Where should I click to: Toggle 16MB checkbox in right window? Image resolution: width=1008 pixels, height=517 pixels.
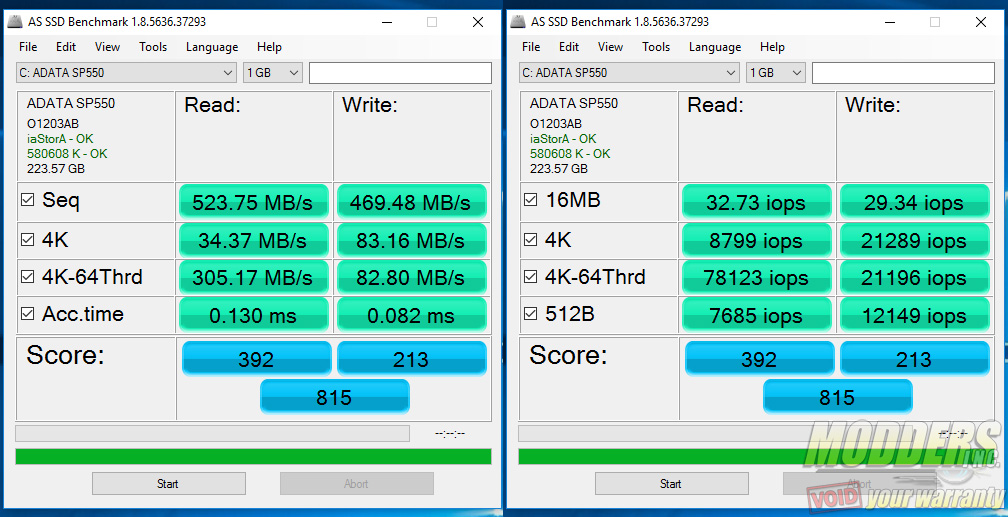coord(530,200)
